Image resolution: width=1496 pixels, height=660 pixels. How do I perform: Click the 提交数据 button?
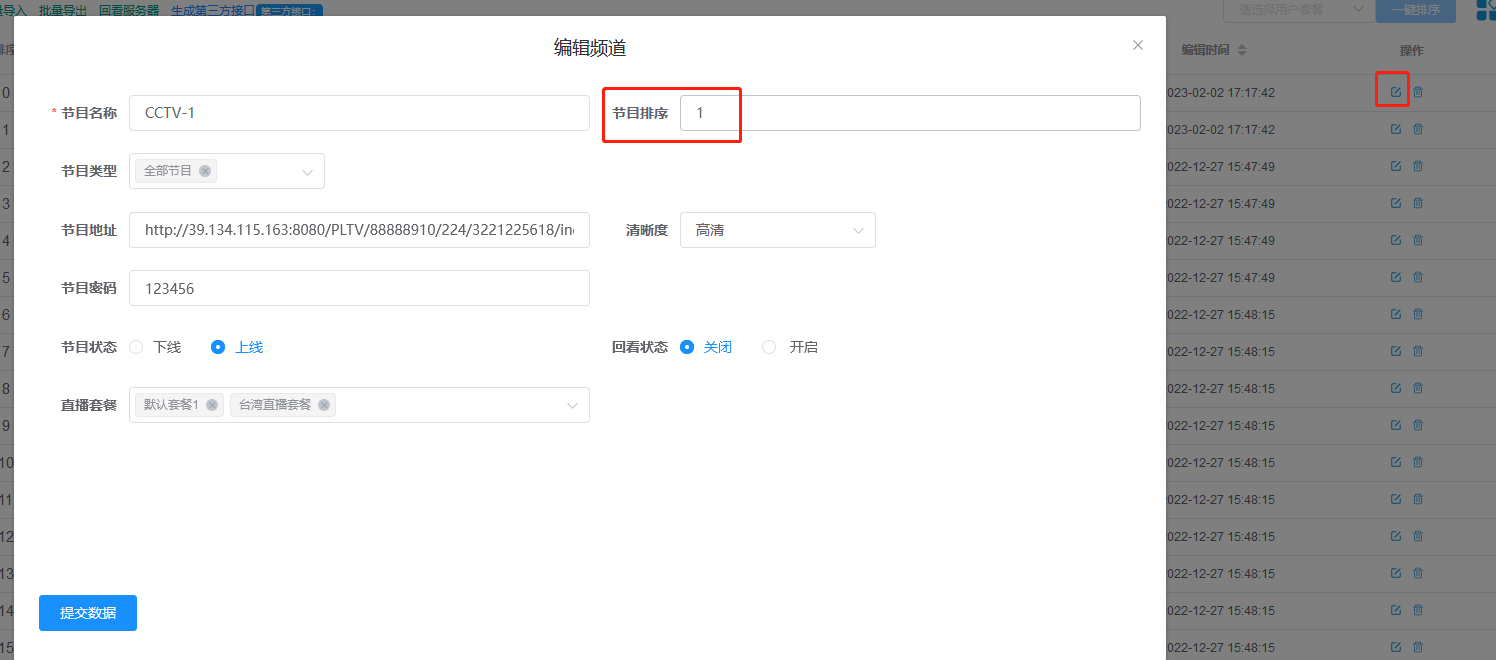tap(88, 613)
